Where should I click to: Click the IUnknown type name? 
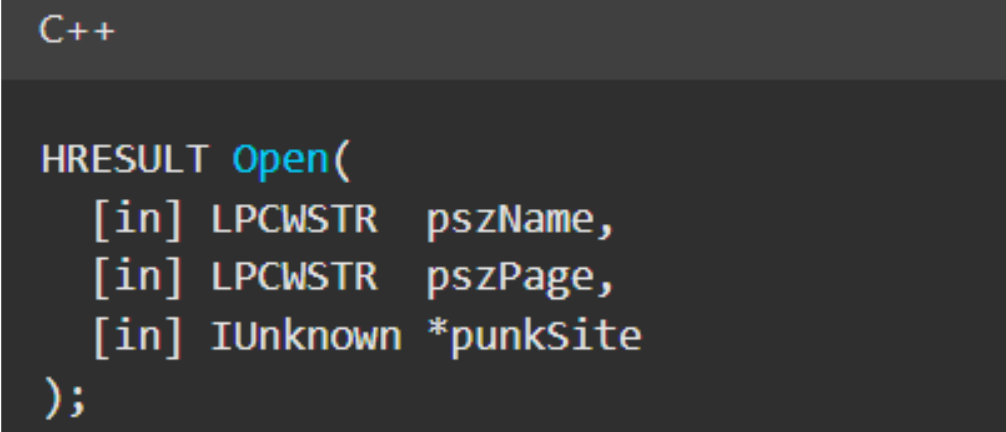[305, 337]
